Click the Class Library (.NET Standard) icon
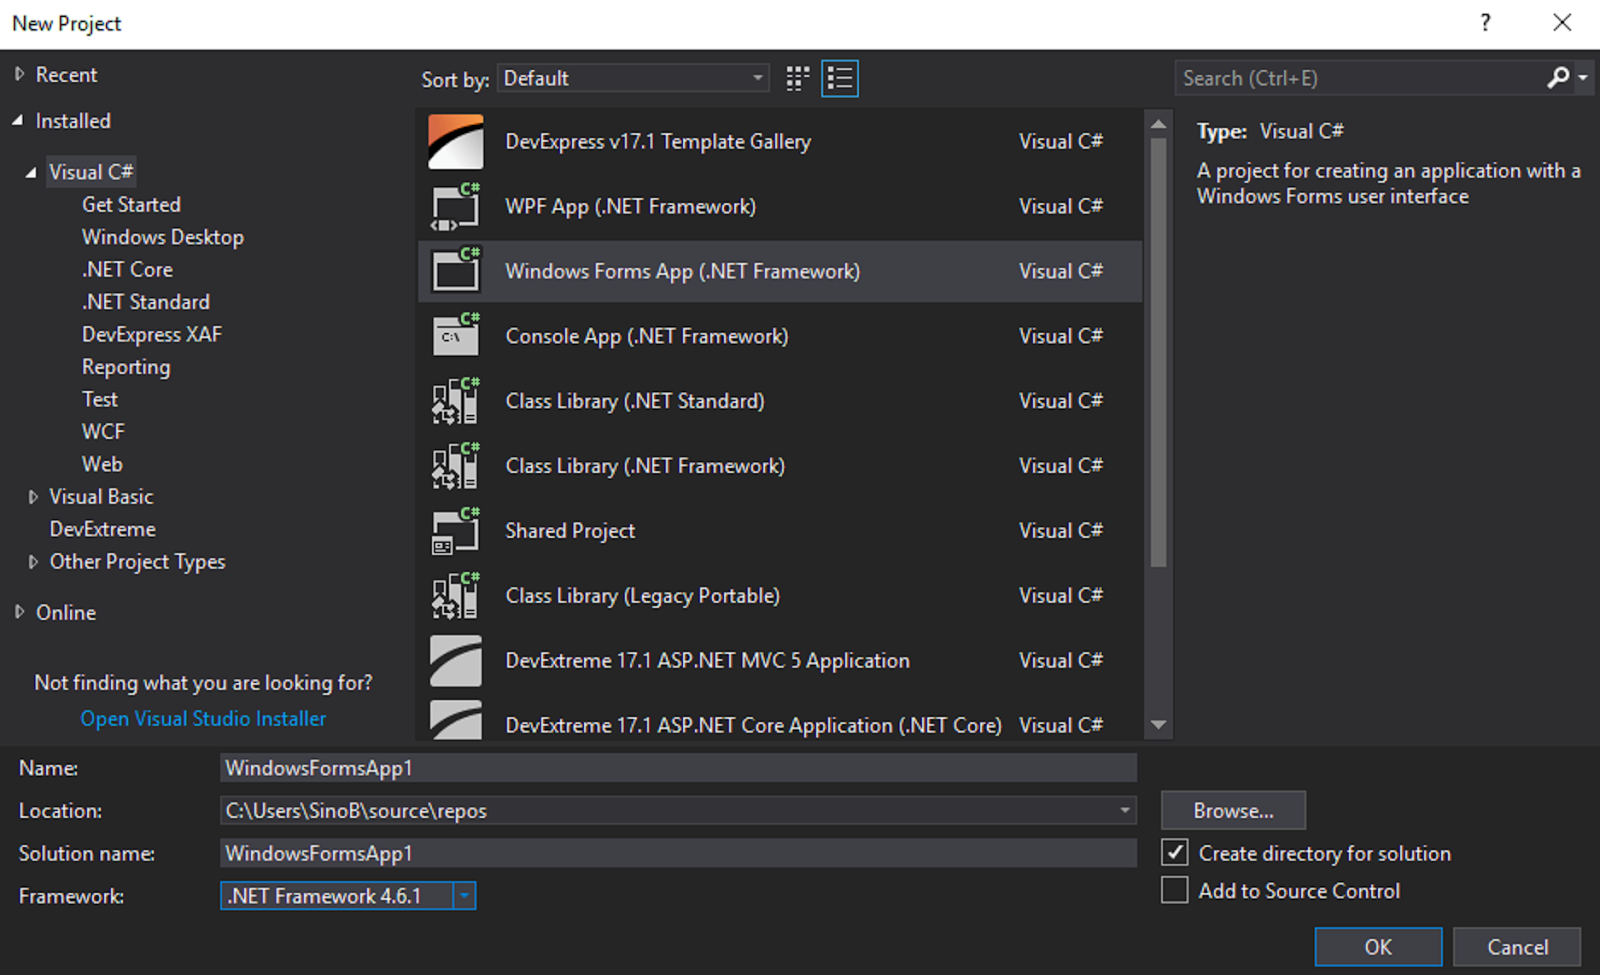 pos(455,401)
